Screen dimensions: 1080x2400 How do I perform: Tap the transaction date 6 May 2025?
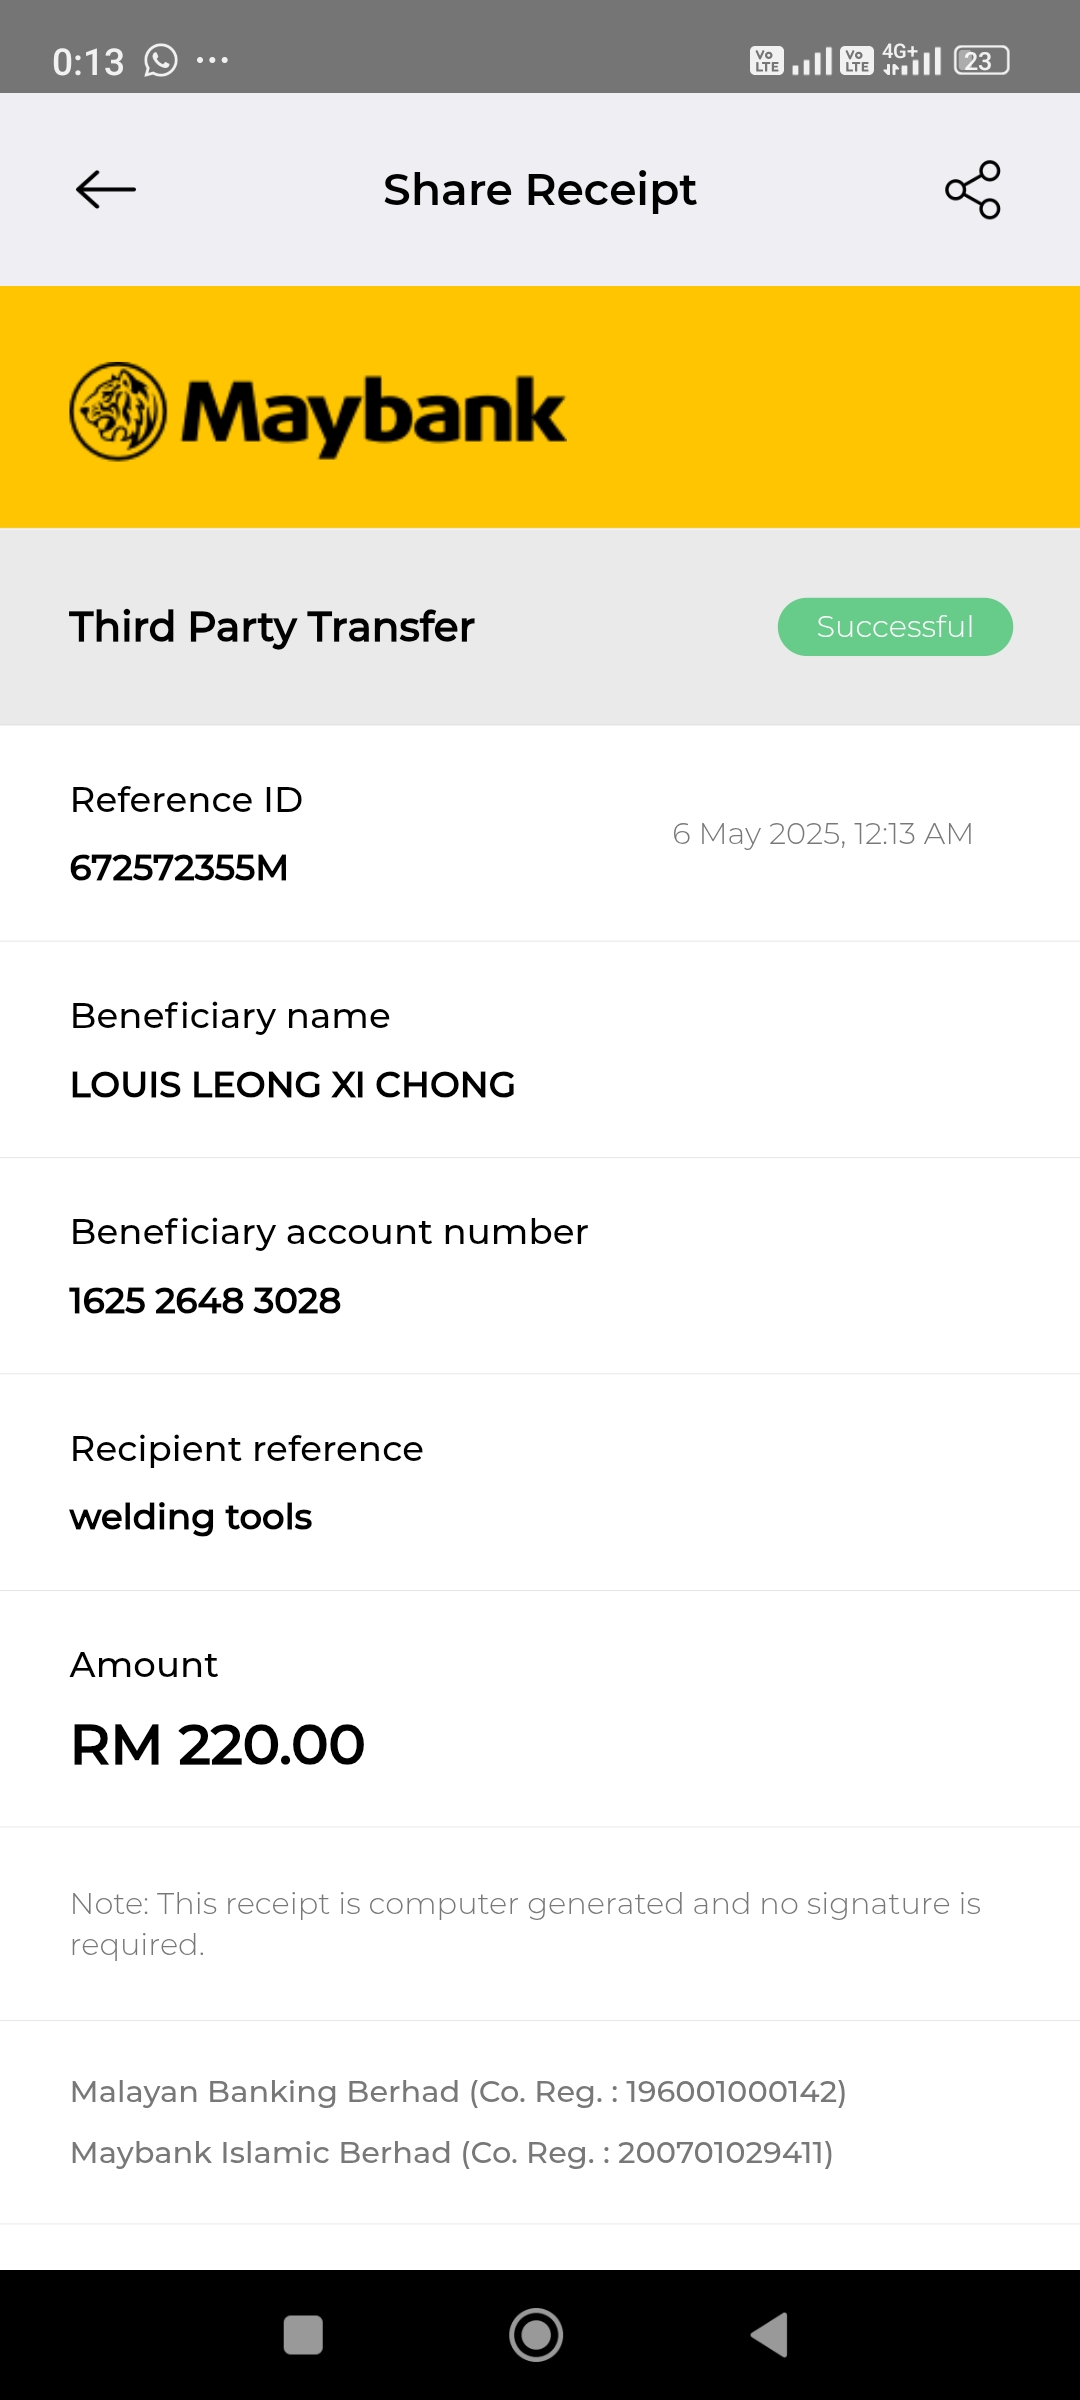pyautogui.click(x=822, y=834)
